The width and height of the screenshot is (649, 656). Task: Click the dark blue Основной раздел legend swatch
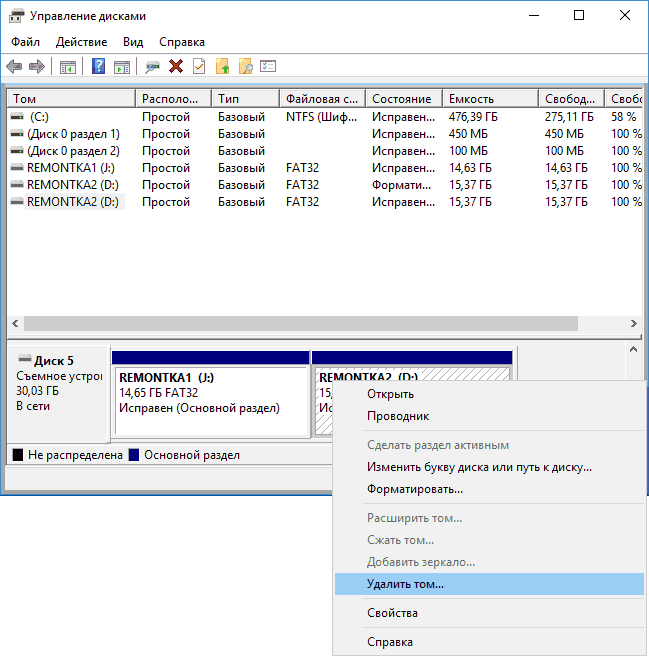[x=134, y=455]
